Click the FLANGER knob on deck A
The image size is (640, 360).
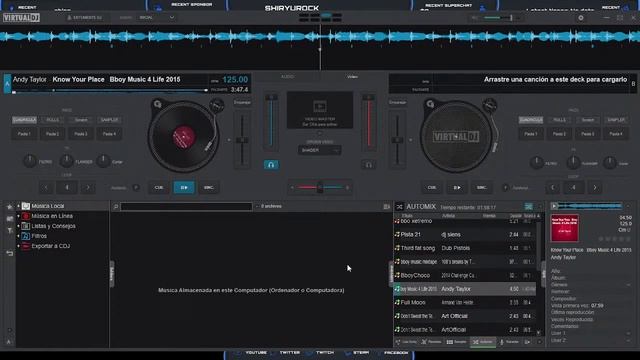(66, 161)
